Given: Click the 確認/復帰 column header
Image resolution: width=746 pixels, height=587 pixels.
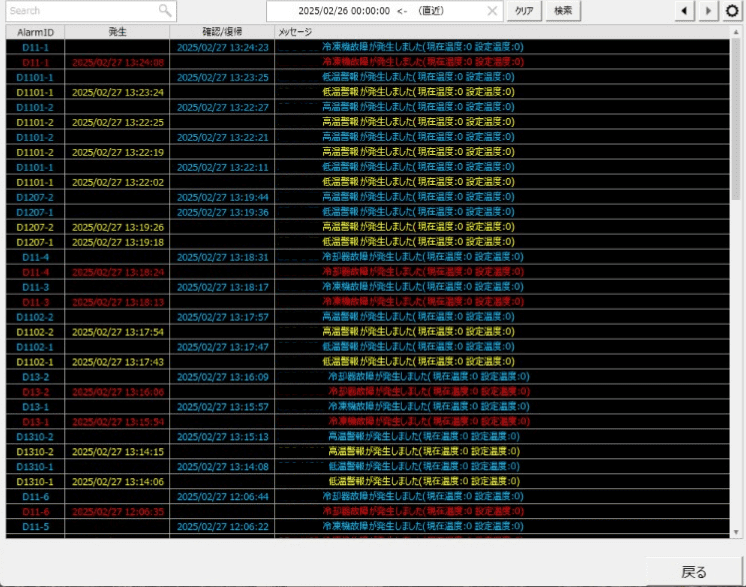Looking at the screenshot, I should pos(221,32).
